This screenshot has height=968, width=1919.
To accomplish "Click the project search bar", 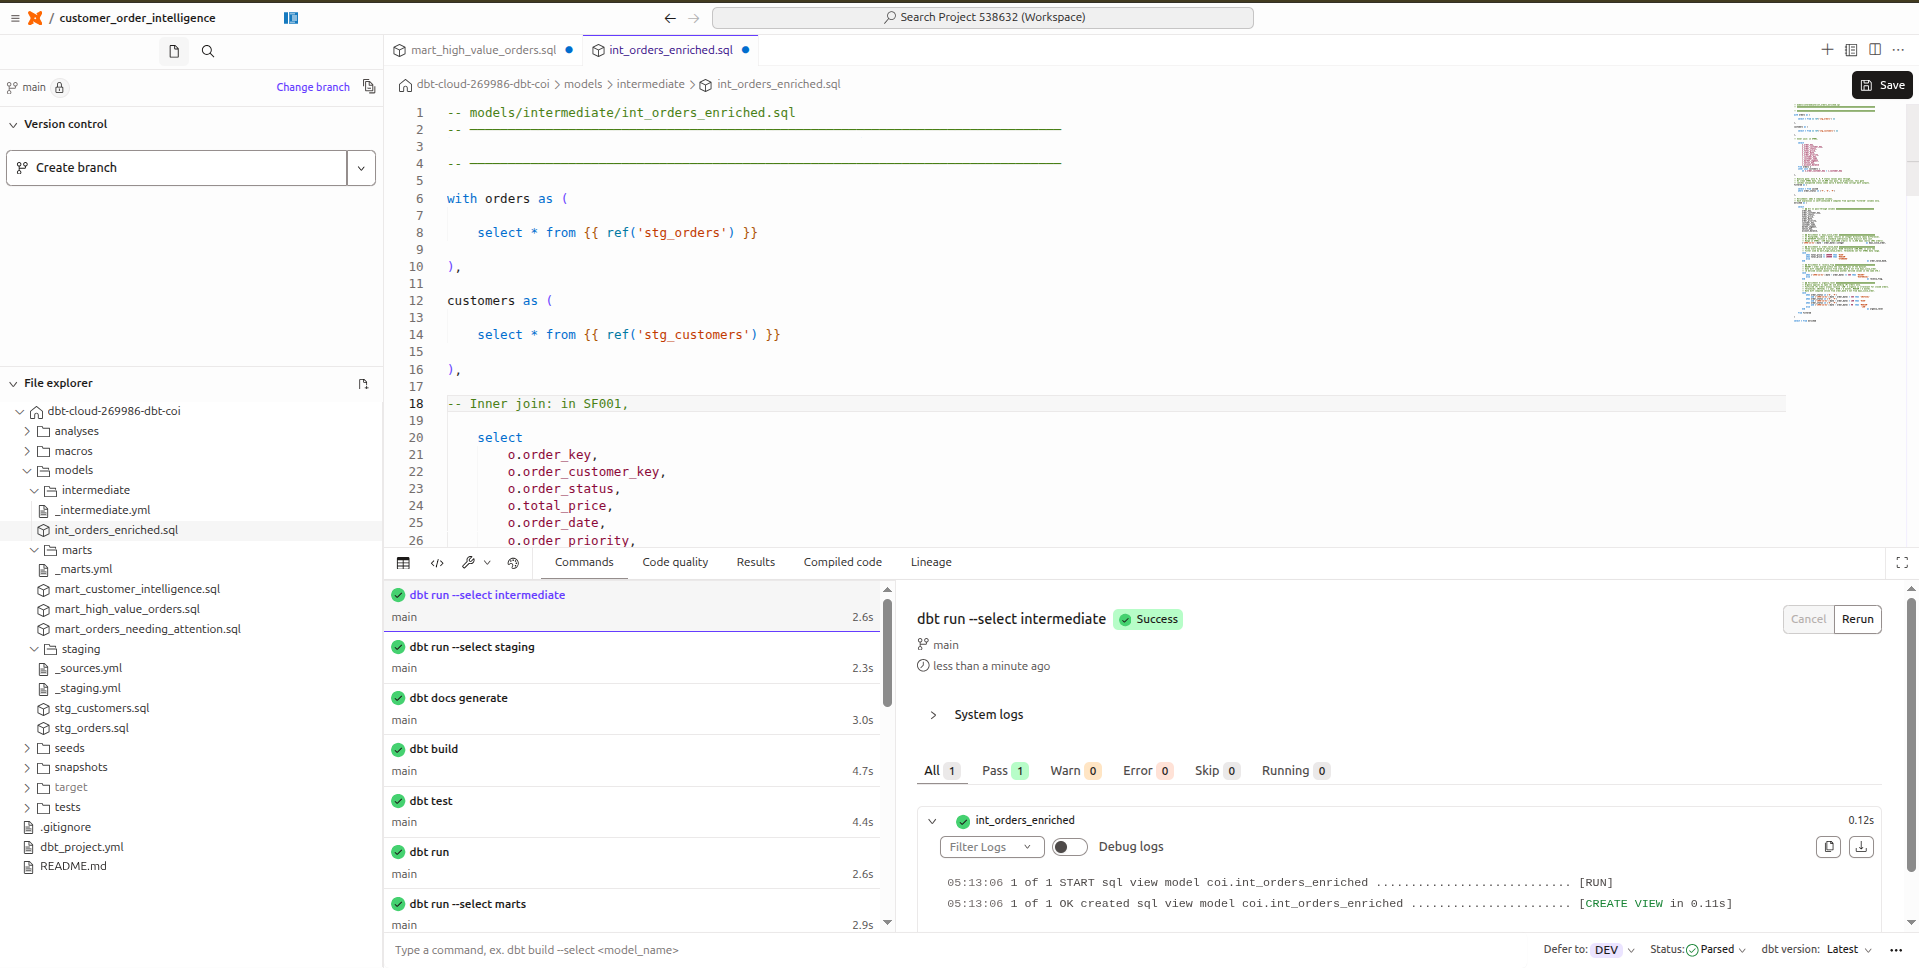I will coord(982,18).
